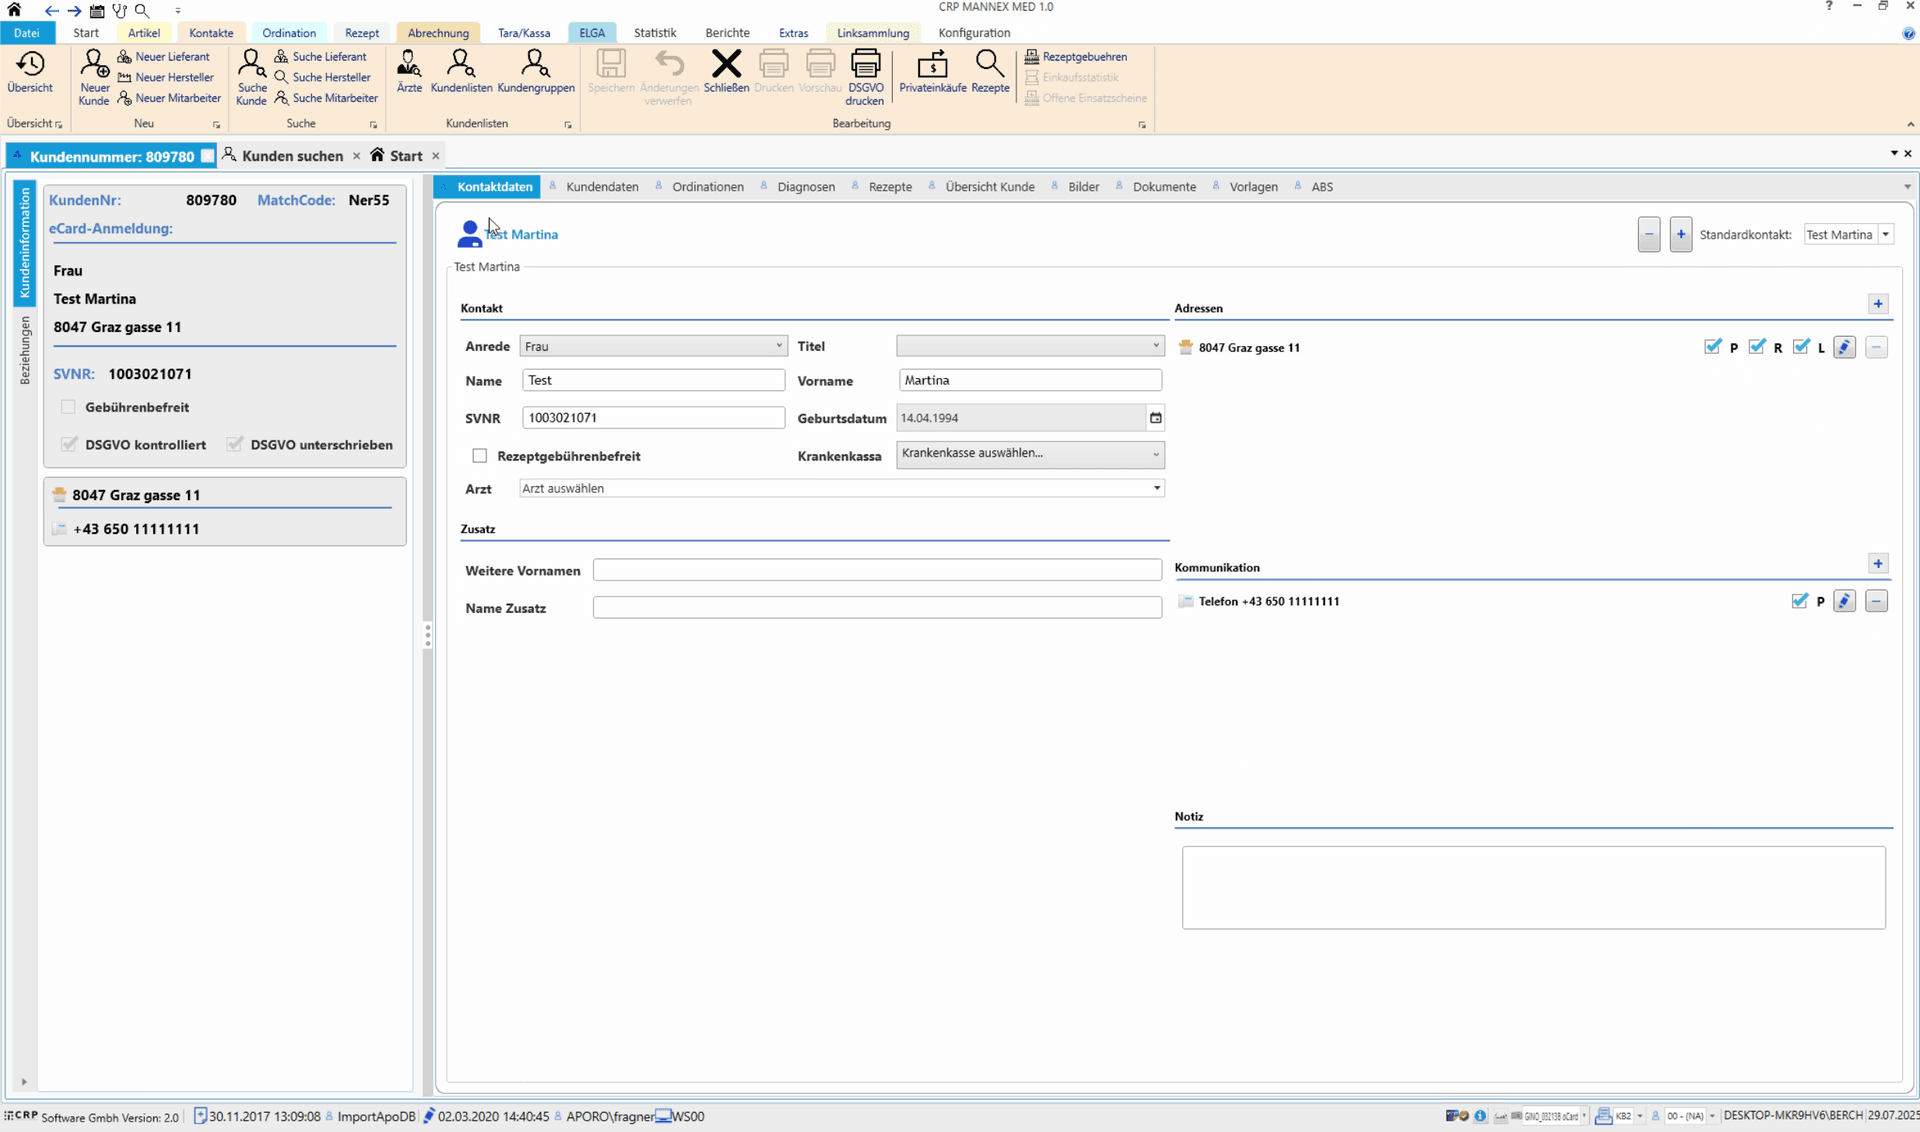Toggle address L checkbox
The height and width of the screenshot is (1132, 1920).
tap(1801, 347)
